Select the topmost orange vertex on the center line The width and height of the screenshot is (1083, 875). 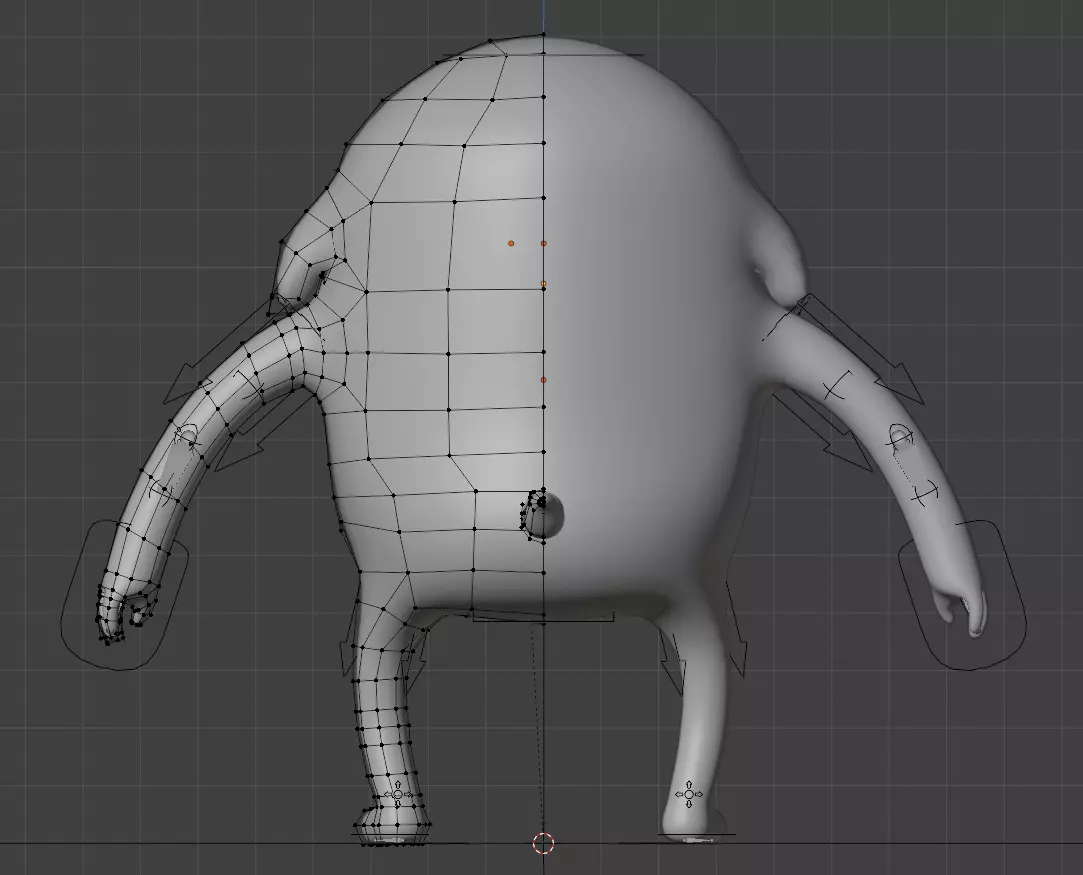pos(544,243)
